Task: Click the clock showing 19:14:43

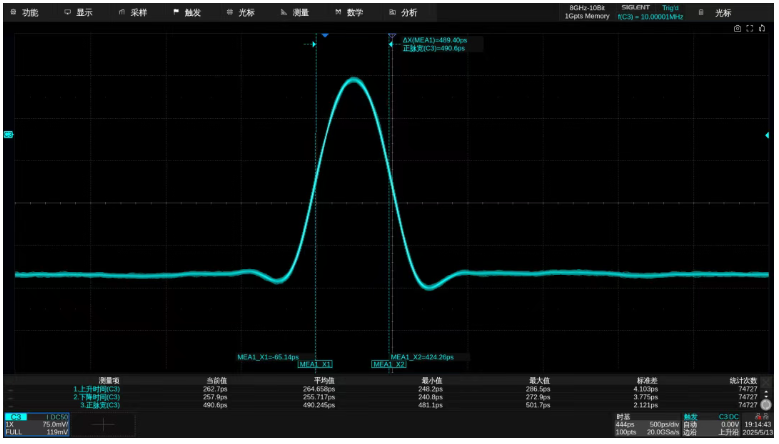Action: (x=758, y=425)
